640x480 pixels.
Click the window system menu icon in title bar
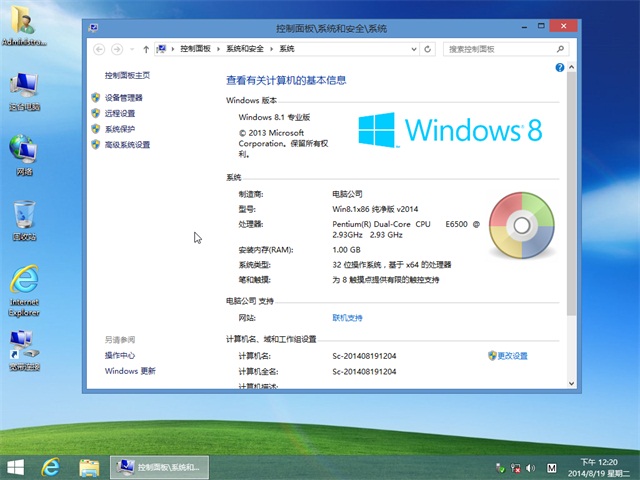click(x=93, y=28)
